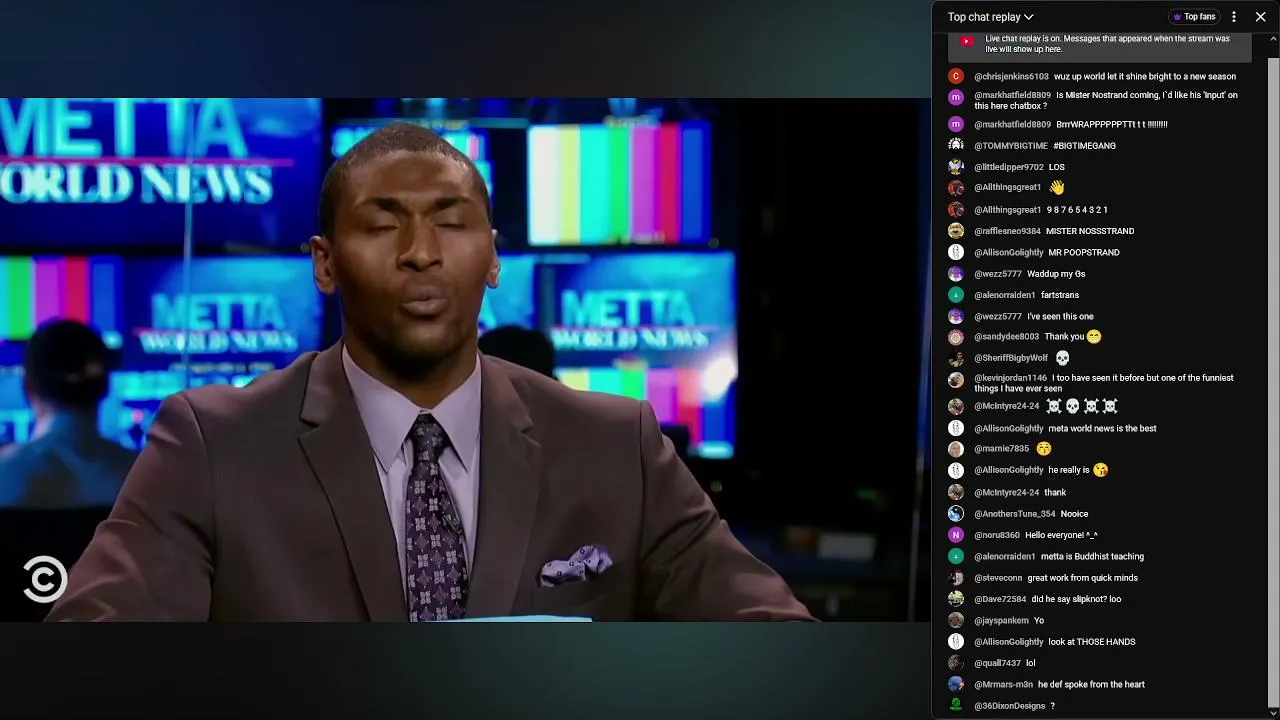Click the Top fans button
The width and height of the screenshot is (1280, 720).
pos(1194,17)
